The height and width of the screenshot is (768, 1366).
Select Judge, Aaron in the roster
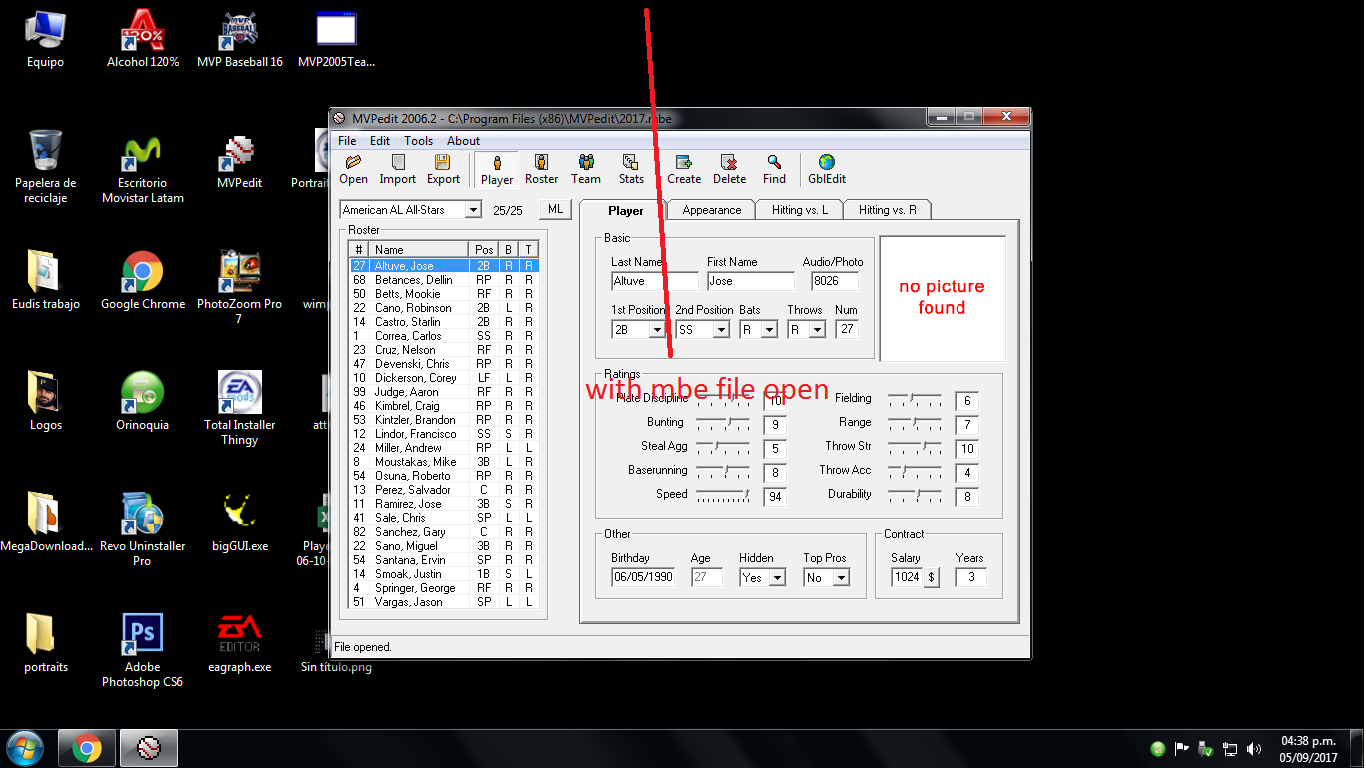click(x=444, y=392)
